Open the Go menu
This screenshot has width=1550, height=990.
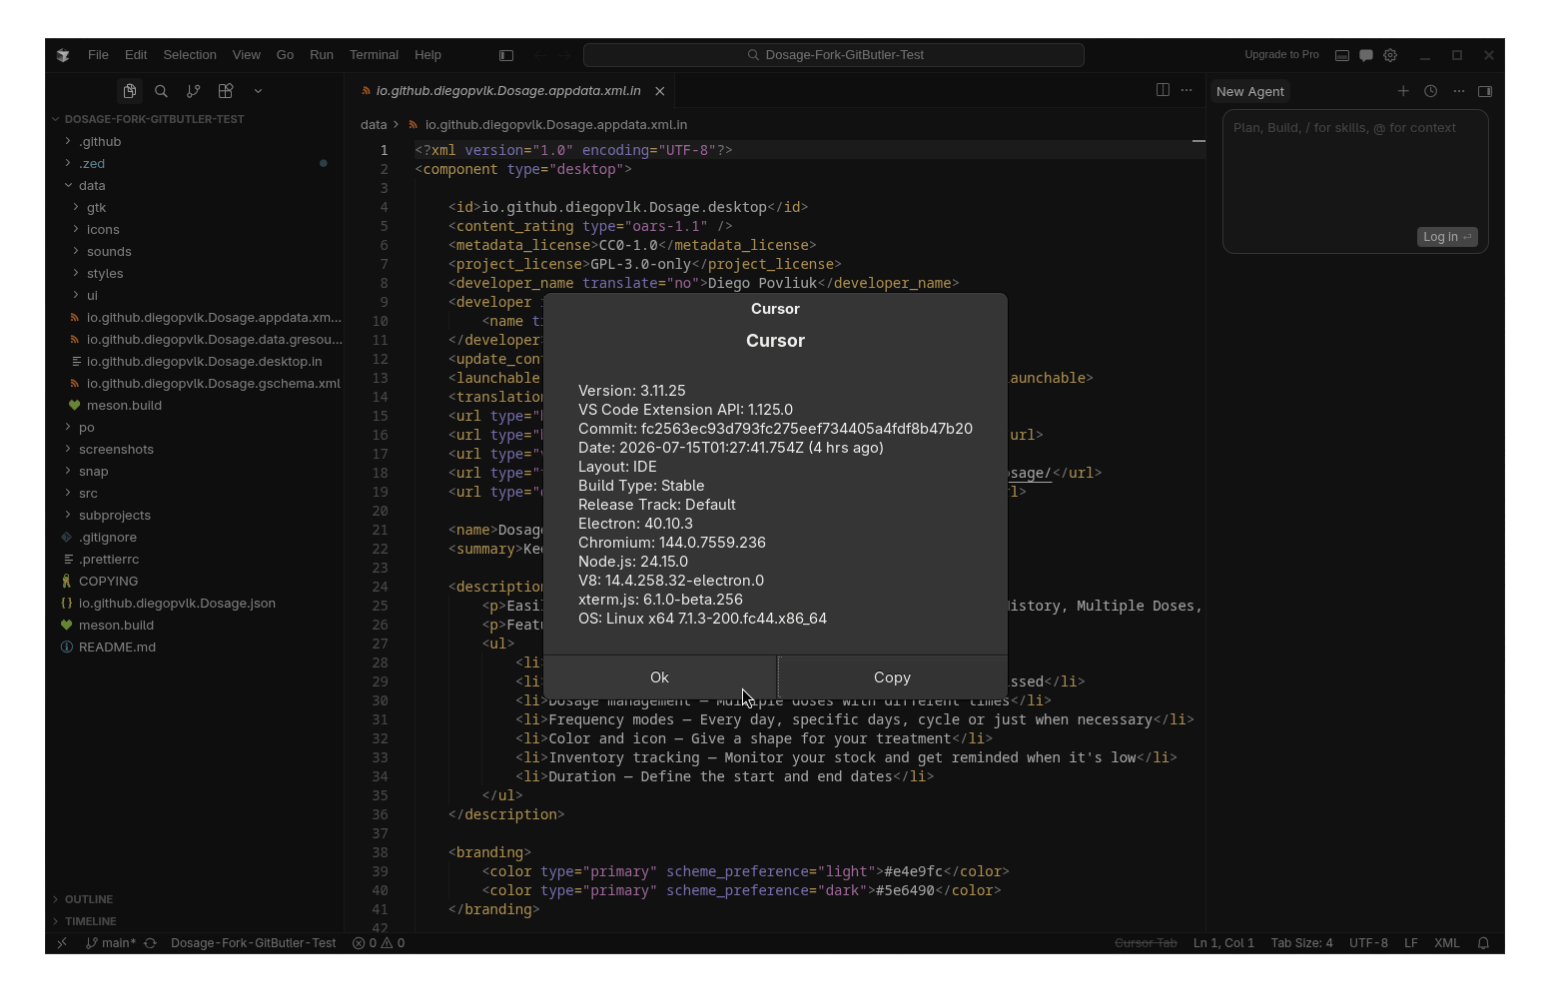click(x=285, y=55)
